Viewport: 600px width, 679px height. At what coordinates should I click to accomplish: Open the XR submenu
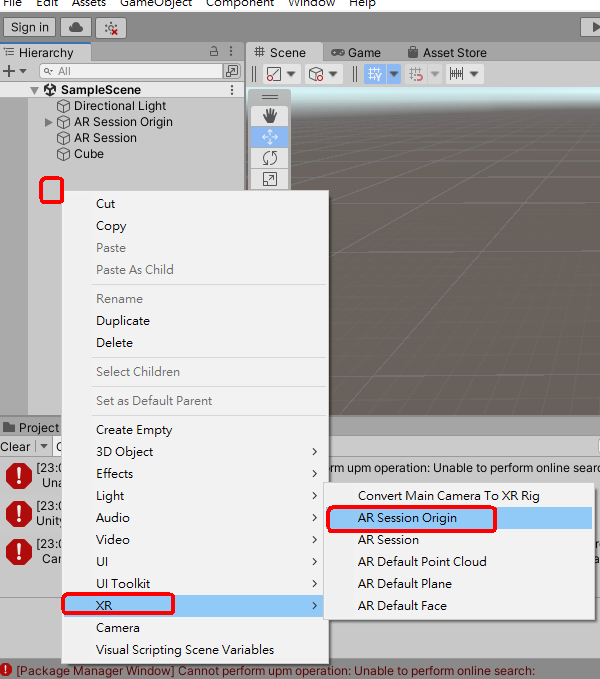[x=195, y=606]
